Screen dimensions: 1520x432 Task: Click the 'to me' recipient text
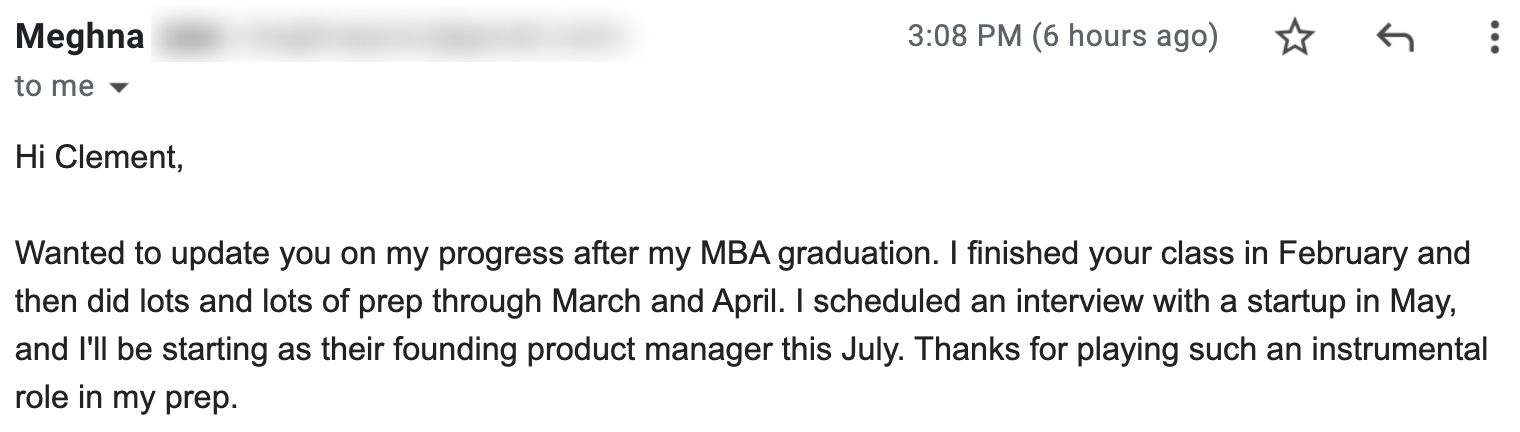54,87
